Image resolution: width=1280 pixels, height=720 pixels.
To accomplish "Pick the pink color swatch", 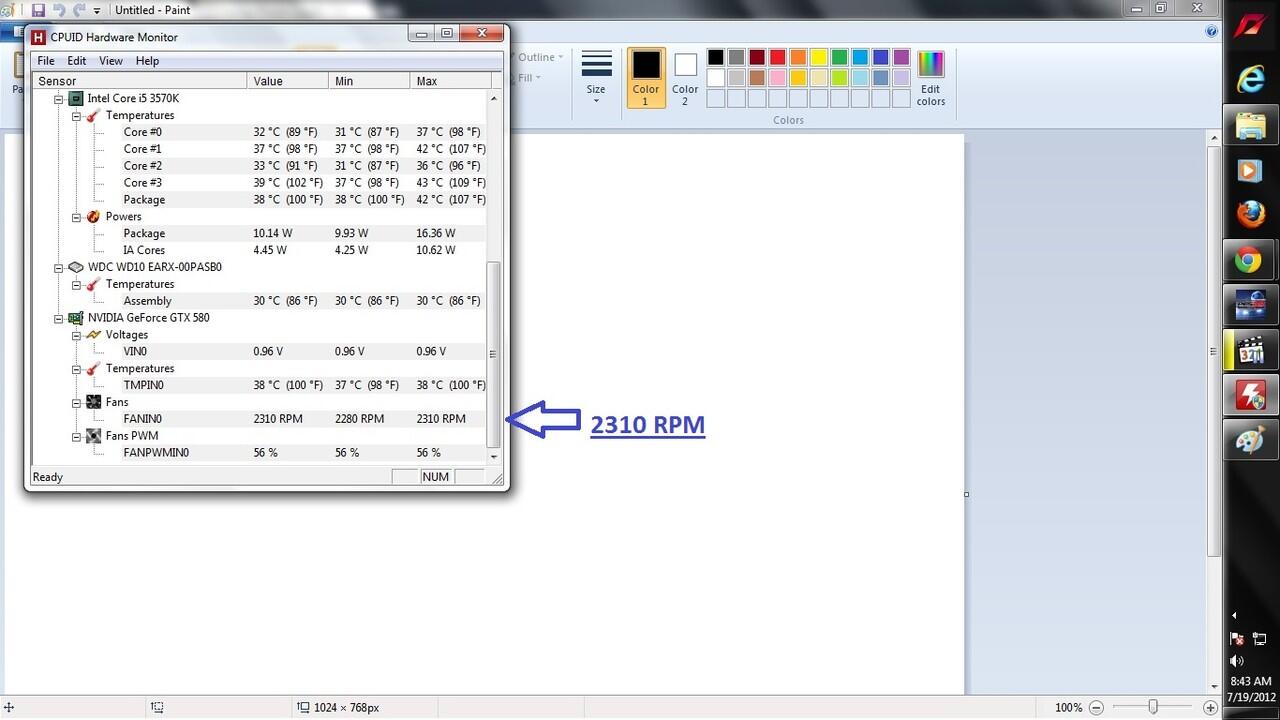I will click(x=777, y=78).
